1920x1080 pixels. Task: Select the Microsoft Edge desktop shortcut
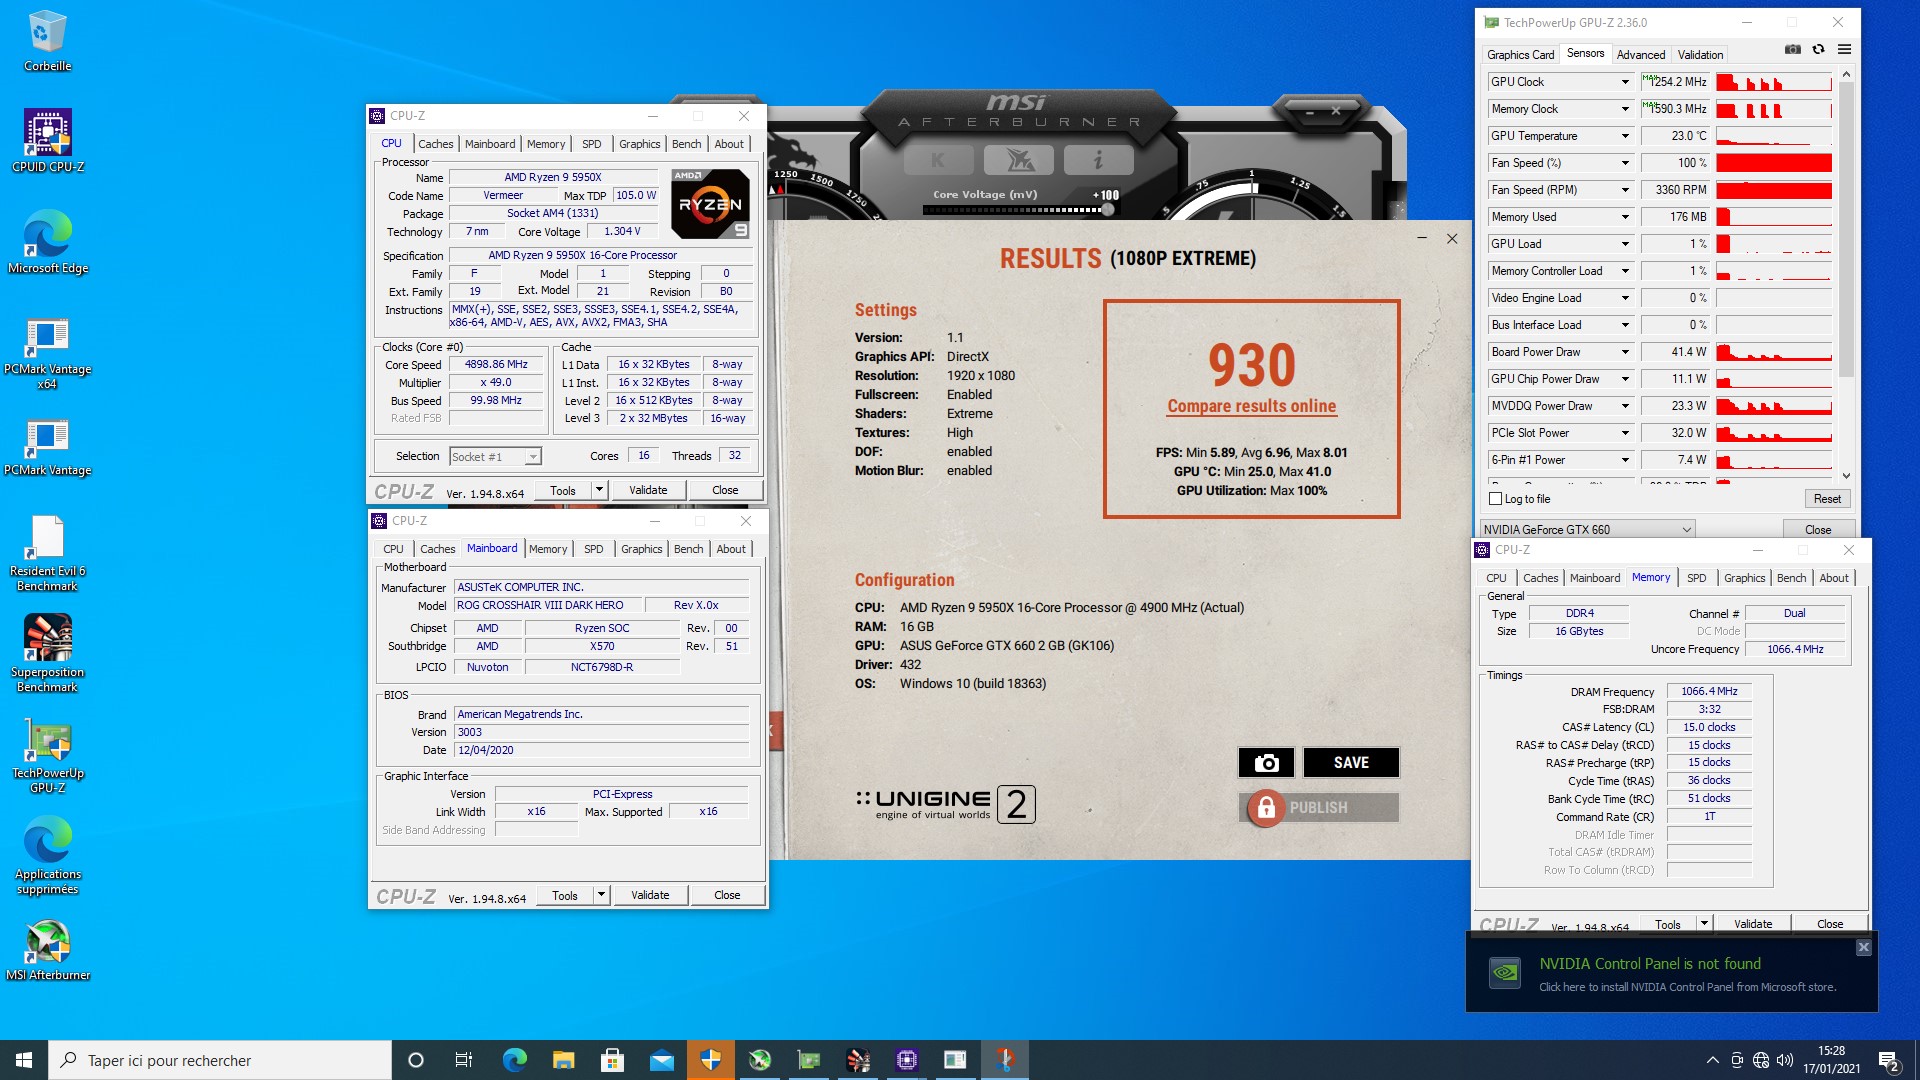coord(47,242)
